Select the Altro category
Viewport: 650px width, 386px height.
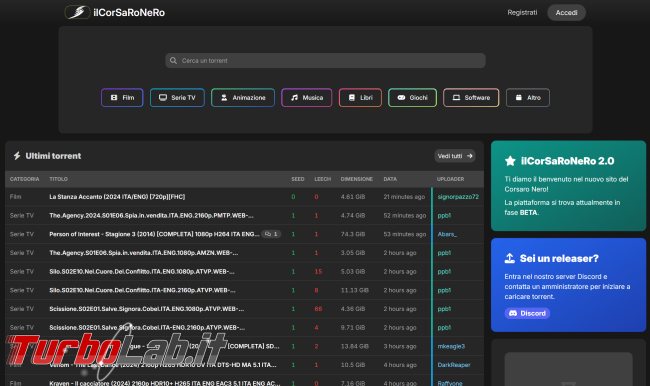click(x=528, y=97)
